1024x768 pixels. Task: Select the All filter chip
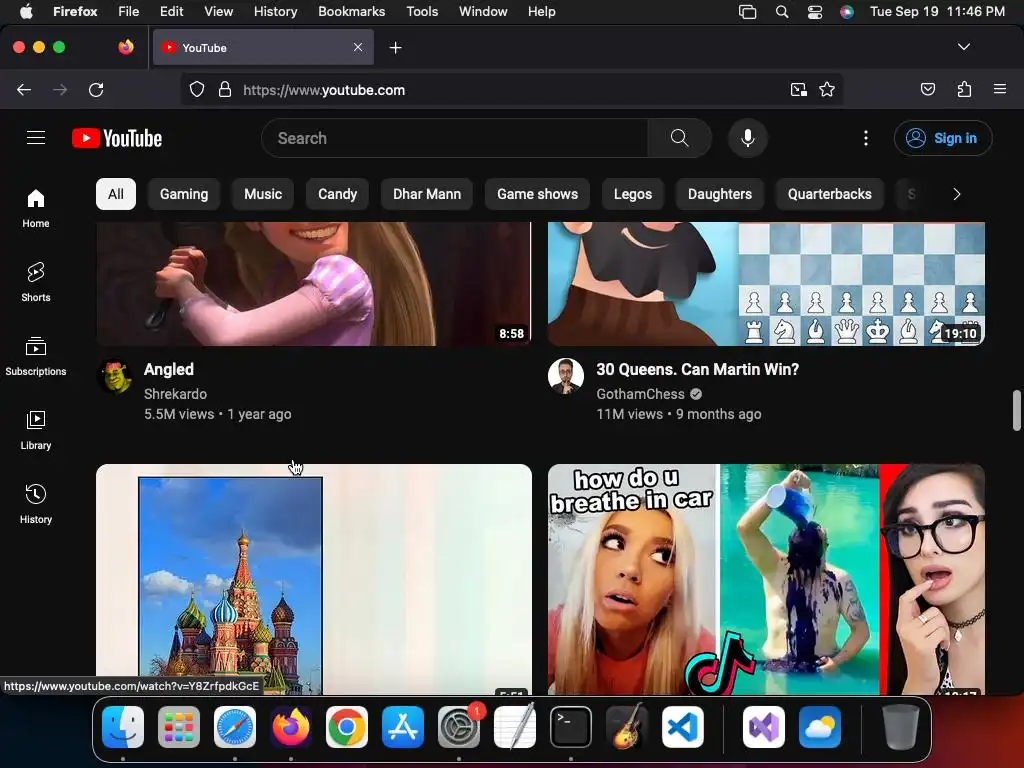coord(116,194)
